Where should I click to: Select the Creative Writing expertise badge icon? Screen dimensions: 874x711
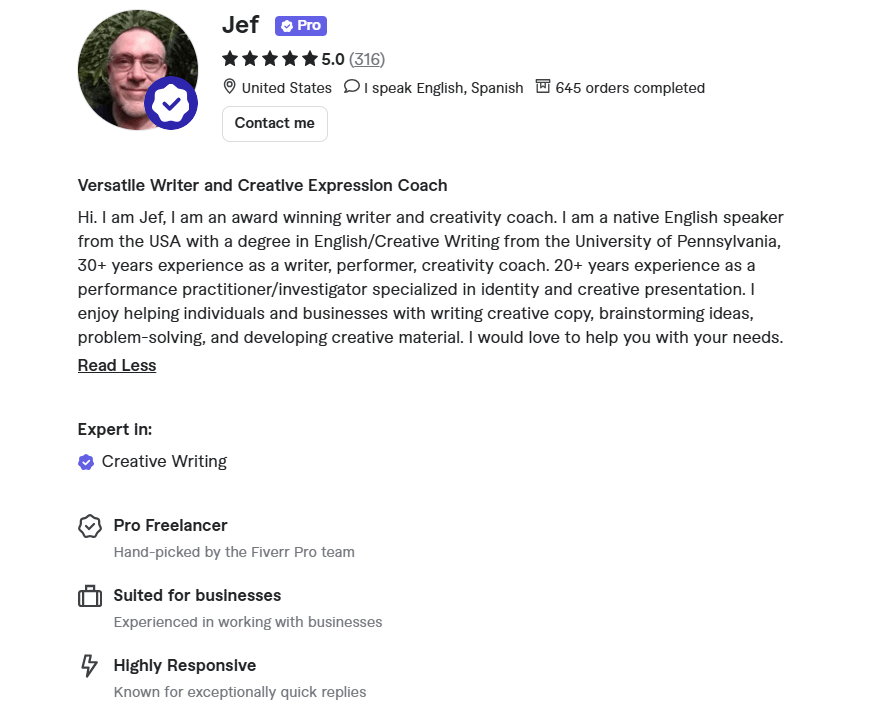coord(86,462)
